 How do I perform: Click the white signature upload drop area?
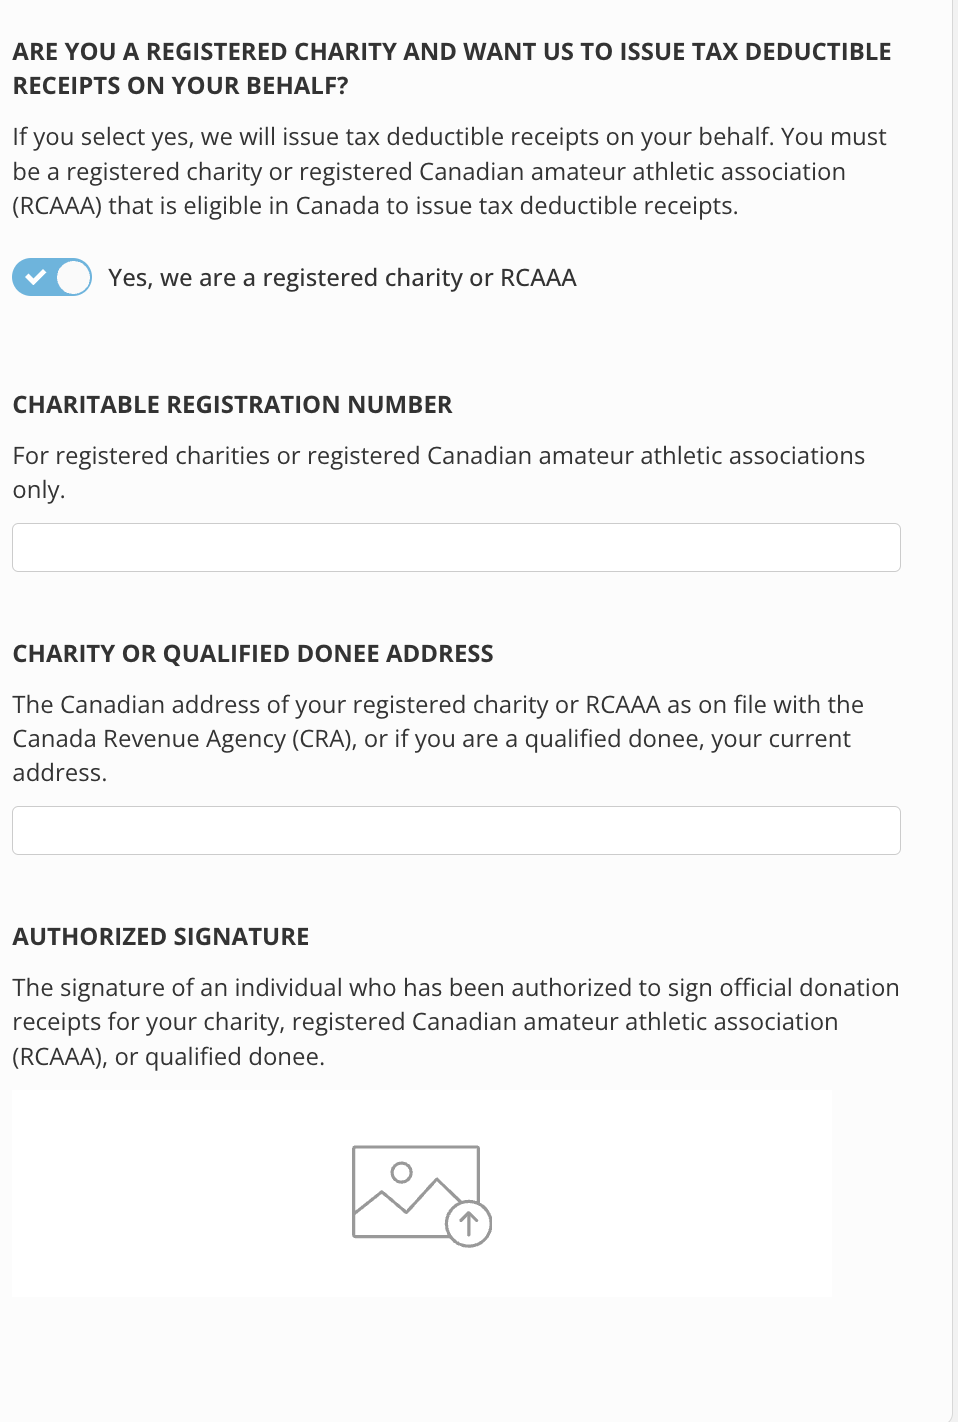click(x=421, y=1194)
